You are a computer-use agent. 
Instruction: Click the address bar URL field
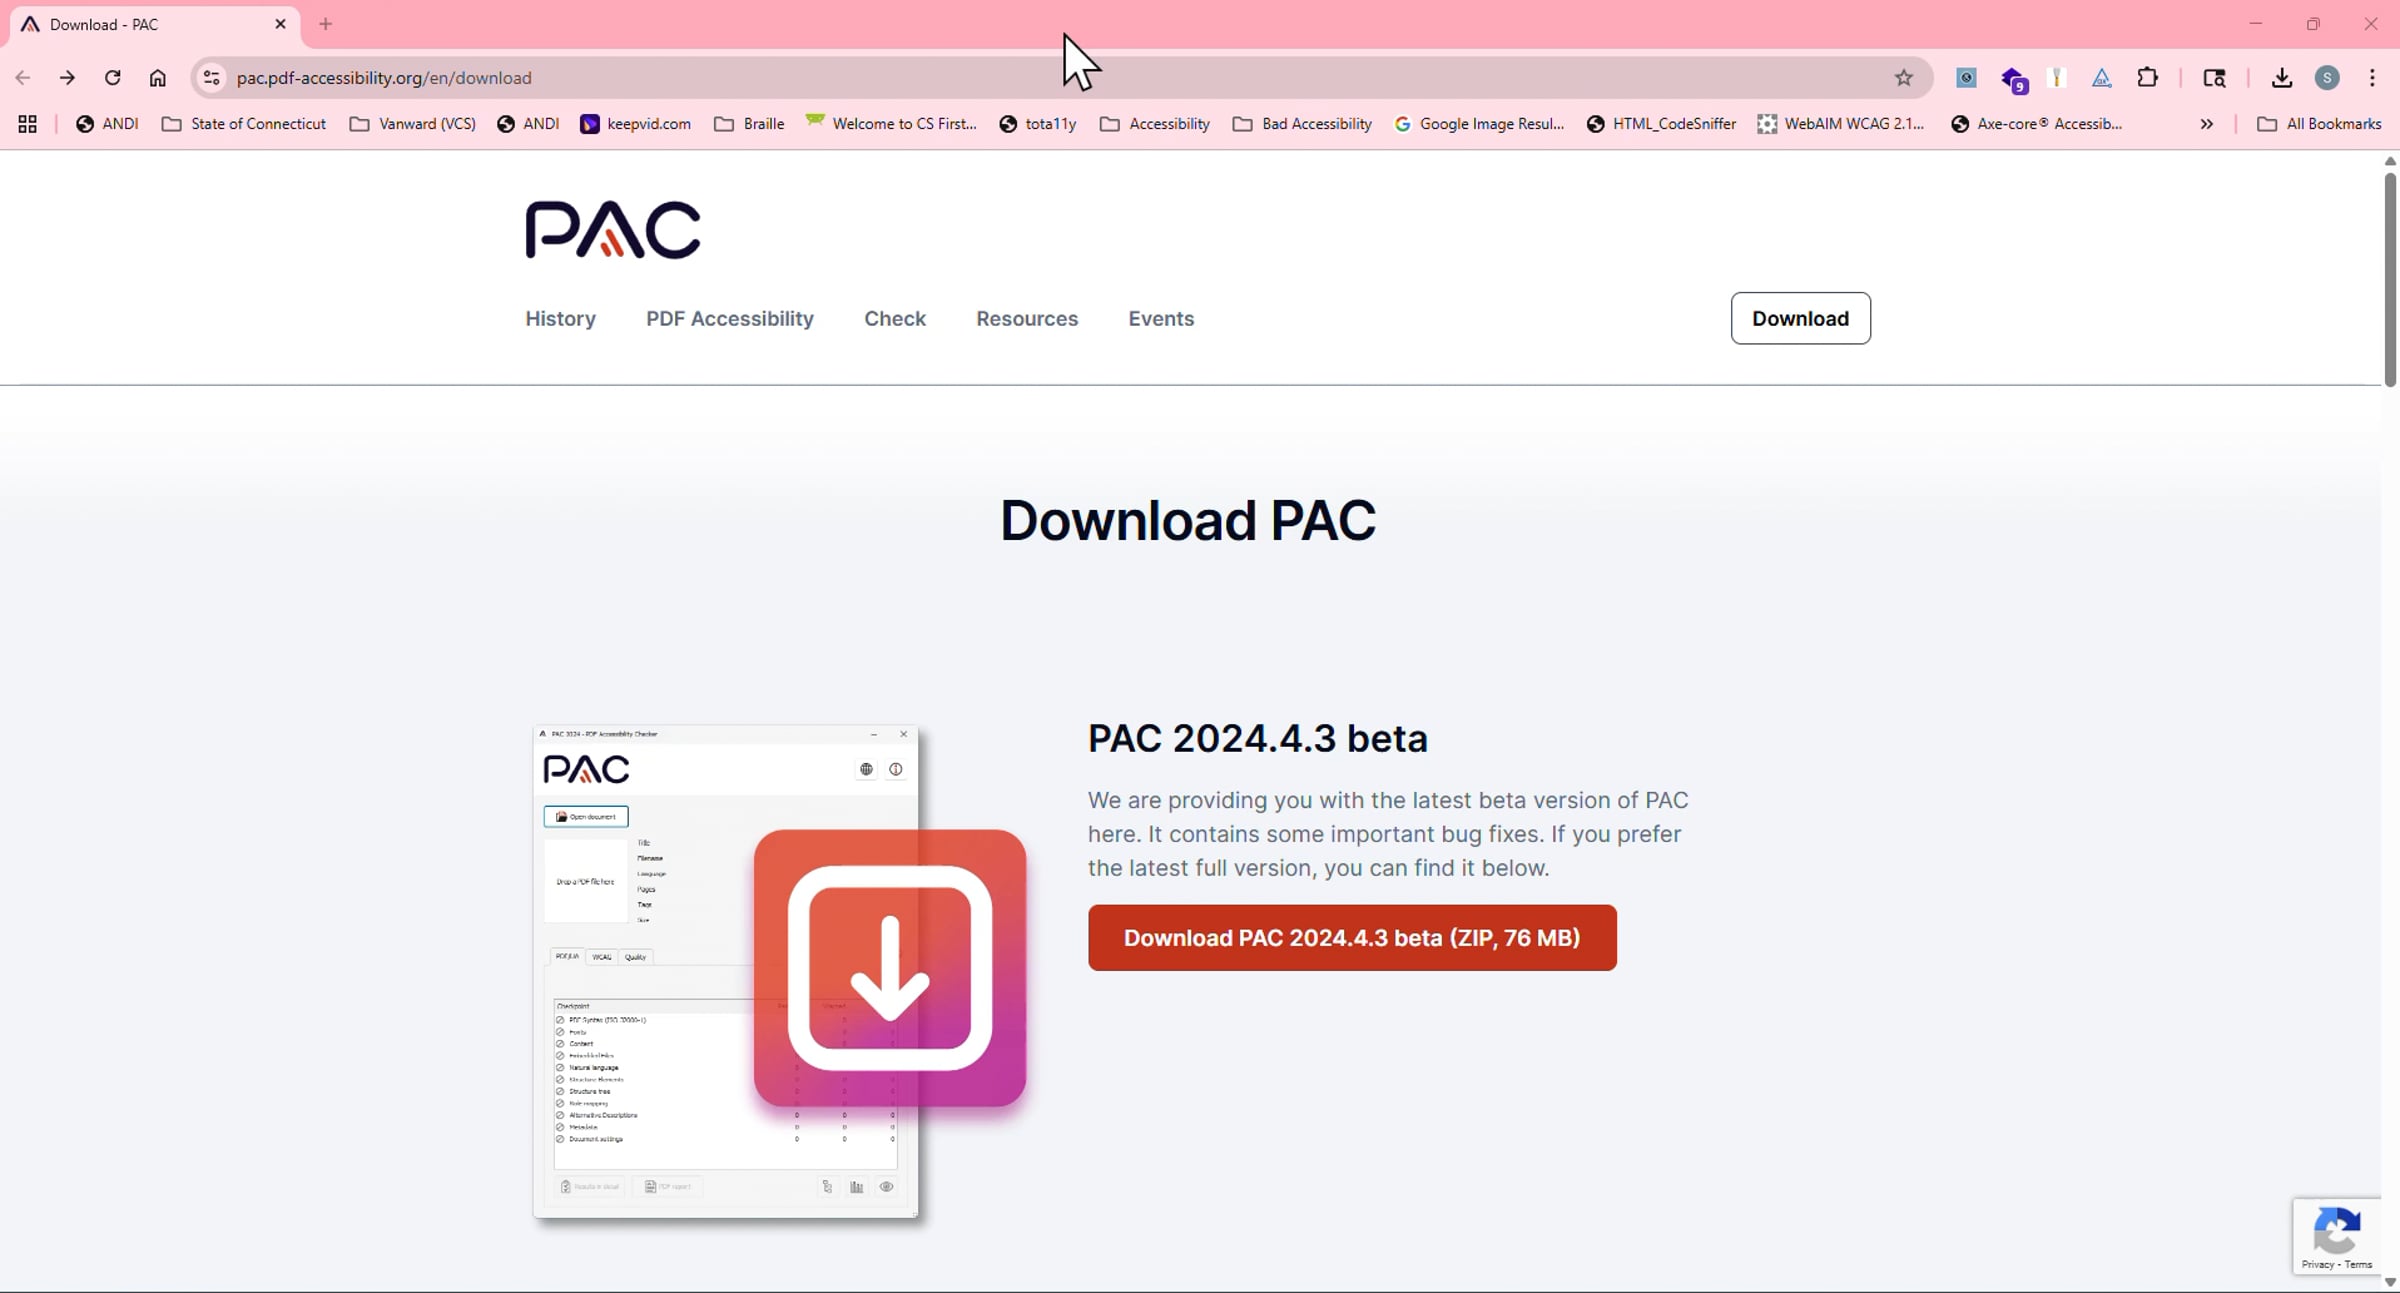coord(1060,78)
